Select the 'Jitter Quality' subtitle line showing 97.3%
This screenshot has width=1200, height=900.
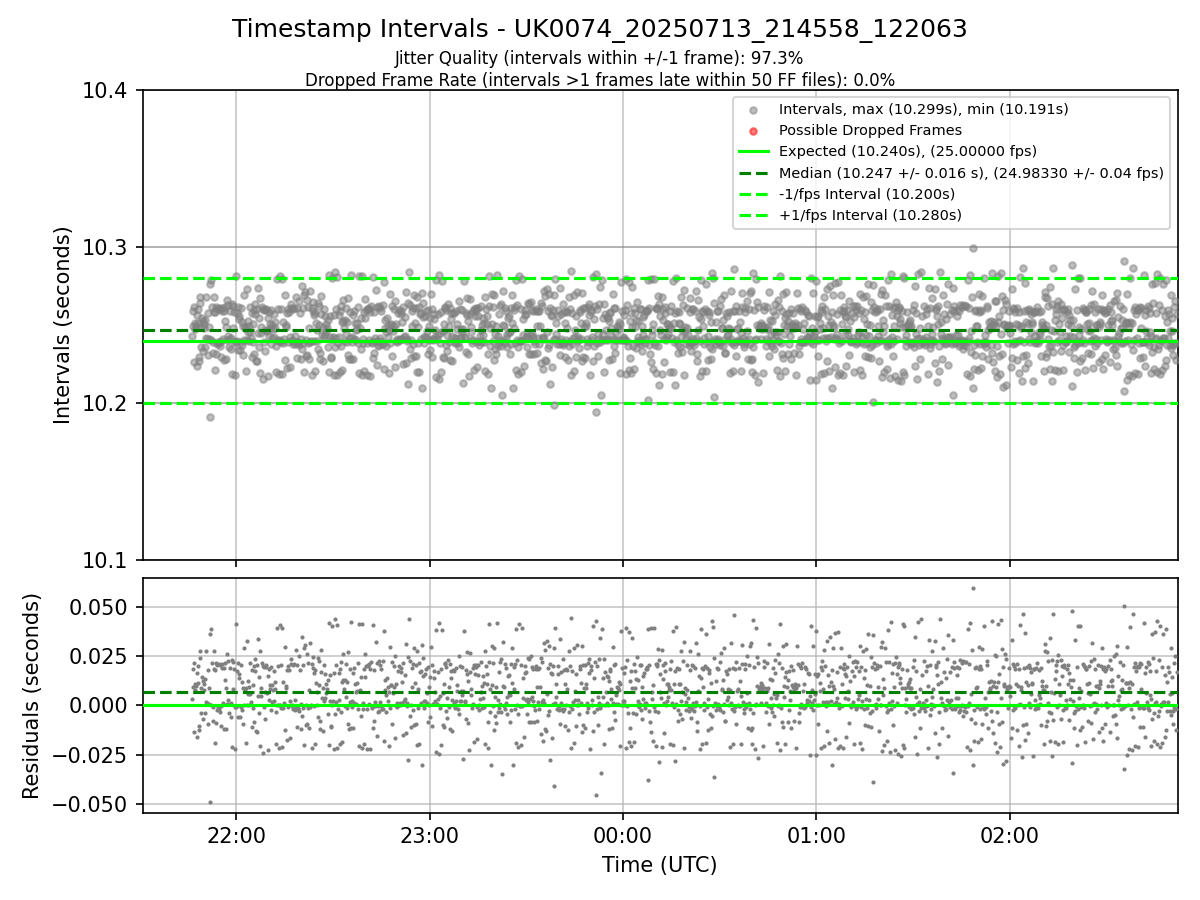(599, 59)
